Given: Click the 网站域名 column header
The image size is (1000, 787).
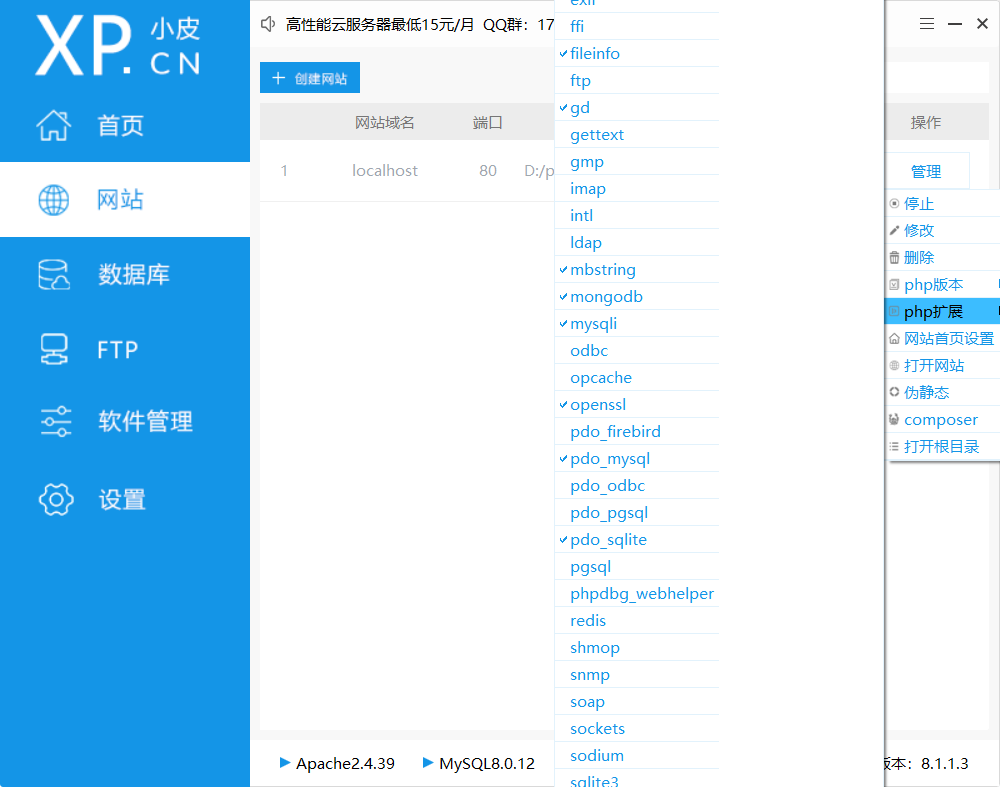Looking at the screenshot, I should (x=385, y=122).
